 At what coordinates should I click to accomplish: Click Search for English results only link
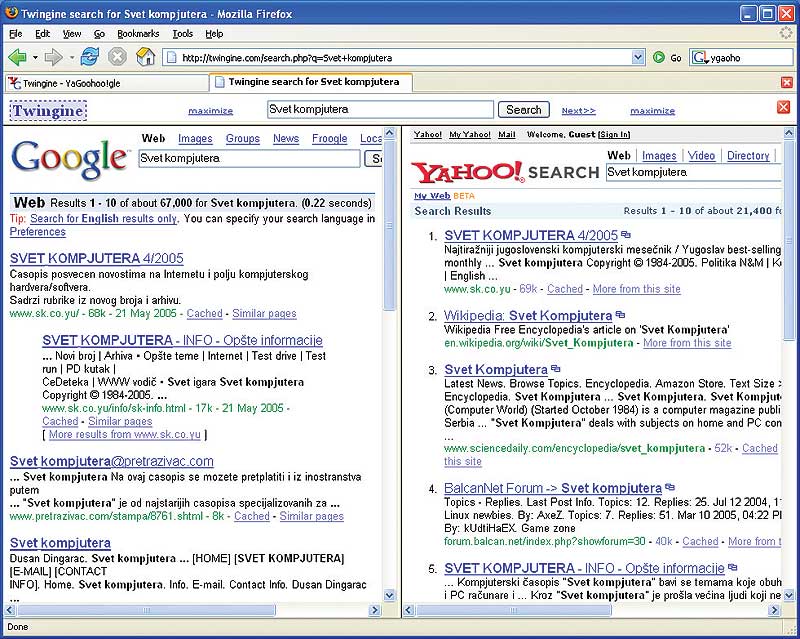(104, 218)
